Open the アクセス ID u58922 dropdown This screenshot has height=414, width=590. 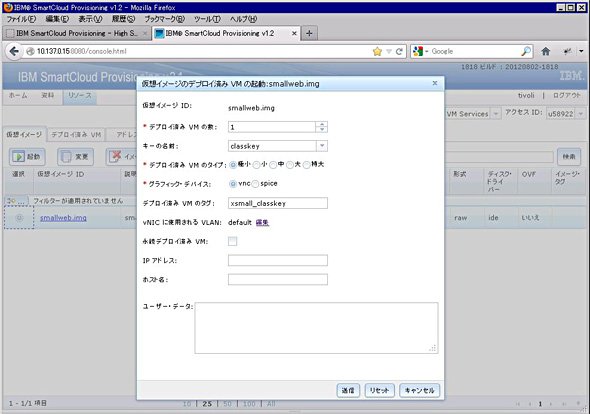[x=581, y=113]
